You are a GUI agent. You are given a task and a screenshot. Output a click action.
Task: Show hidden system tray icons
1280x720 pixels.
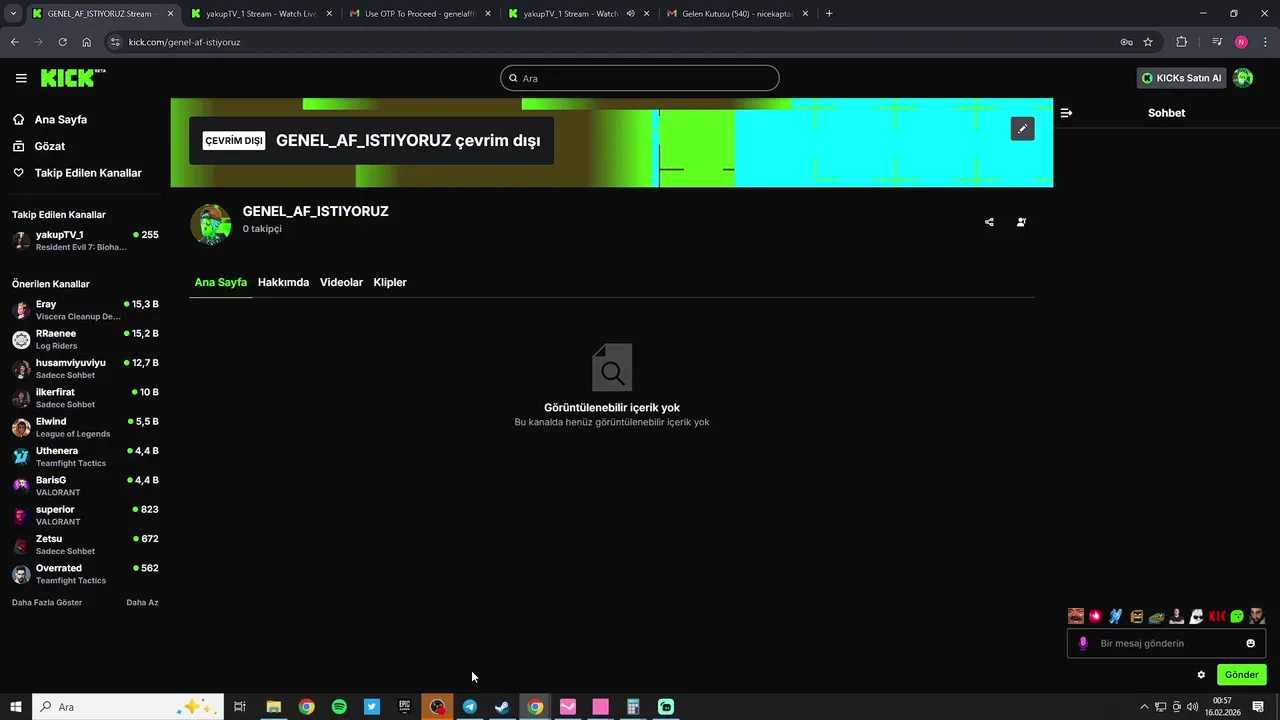pos(1144,707)
